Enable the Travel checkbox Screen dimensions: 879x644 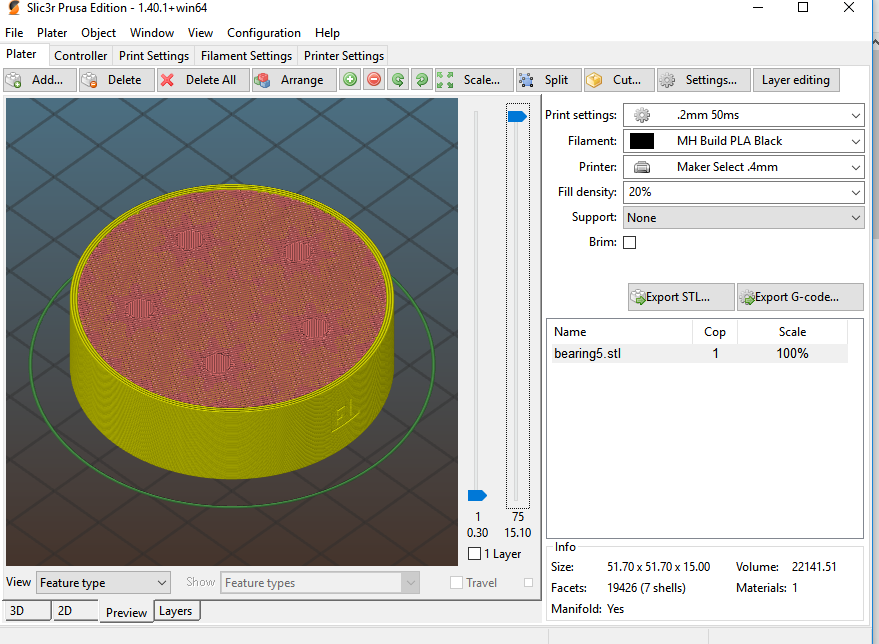[x=456, y=583]
